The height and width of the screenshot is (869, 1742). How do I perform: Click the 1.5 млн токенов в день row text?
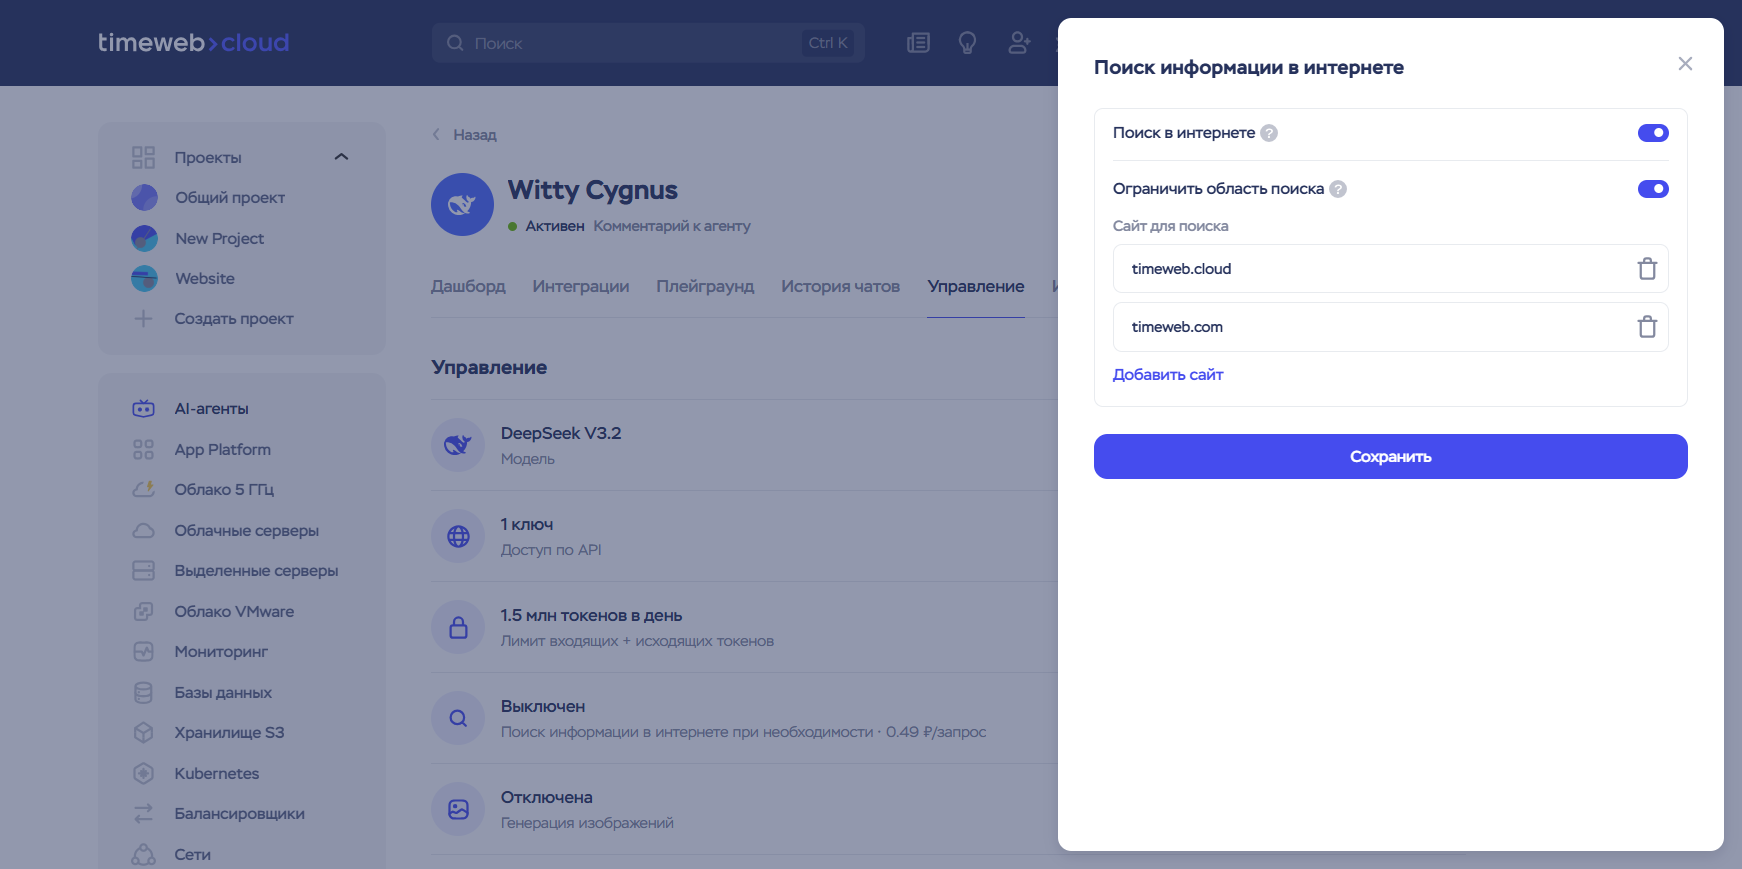coord(591,615)
